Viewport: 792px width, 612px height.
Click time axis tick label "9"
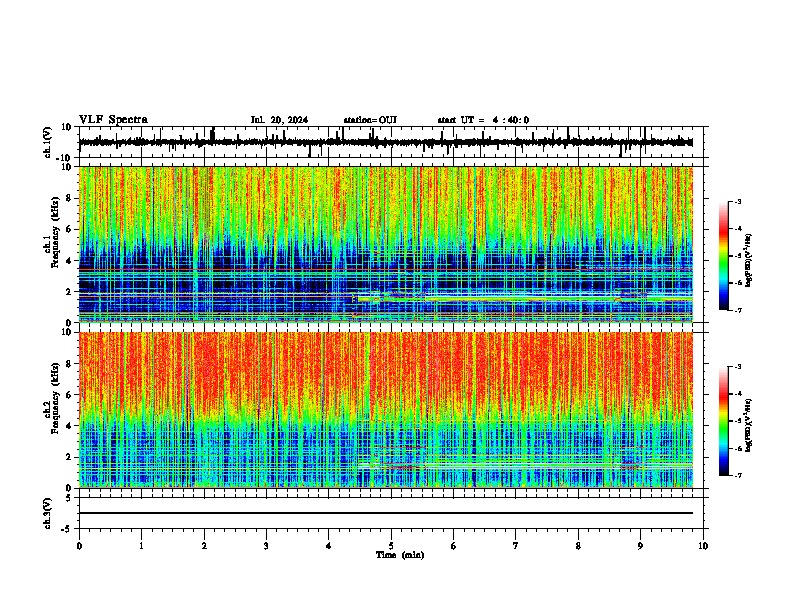coord(640,546)
